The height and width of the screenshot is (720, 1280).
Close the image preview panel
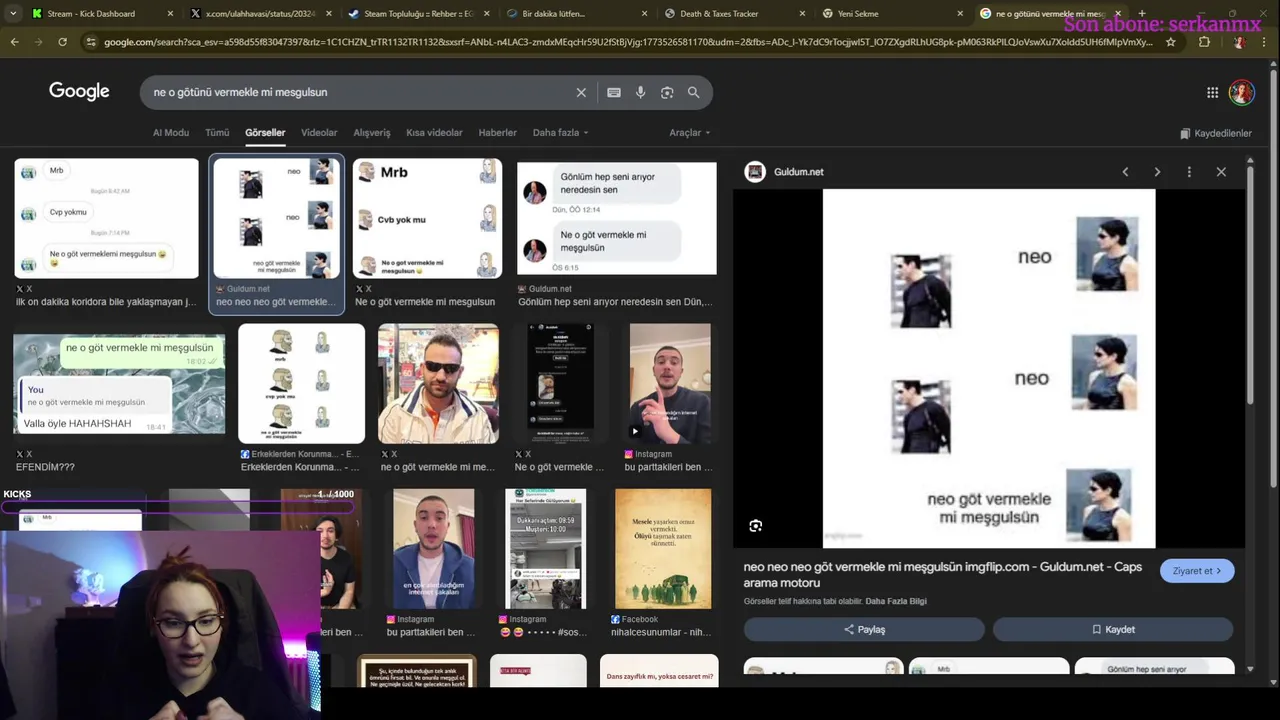pos(1221,172)
